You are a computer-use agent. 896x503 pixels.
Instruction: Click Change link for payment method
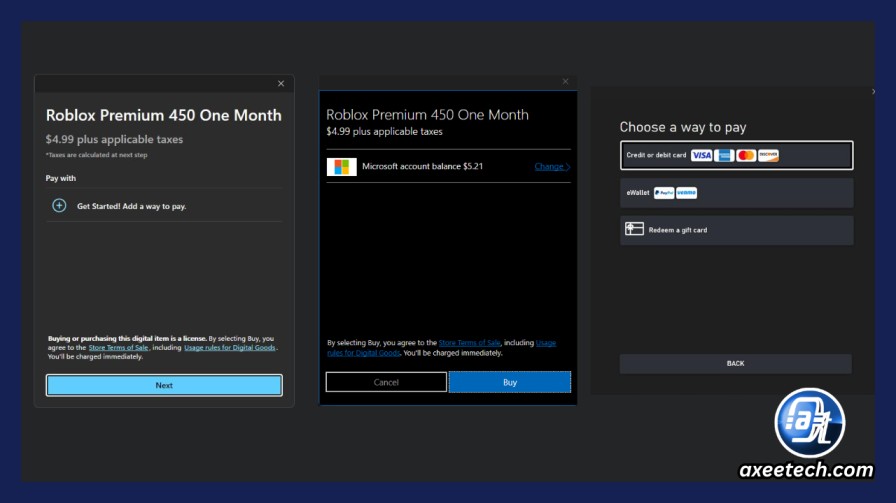pyautogui.click(x=552, y=166)
